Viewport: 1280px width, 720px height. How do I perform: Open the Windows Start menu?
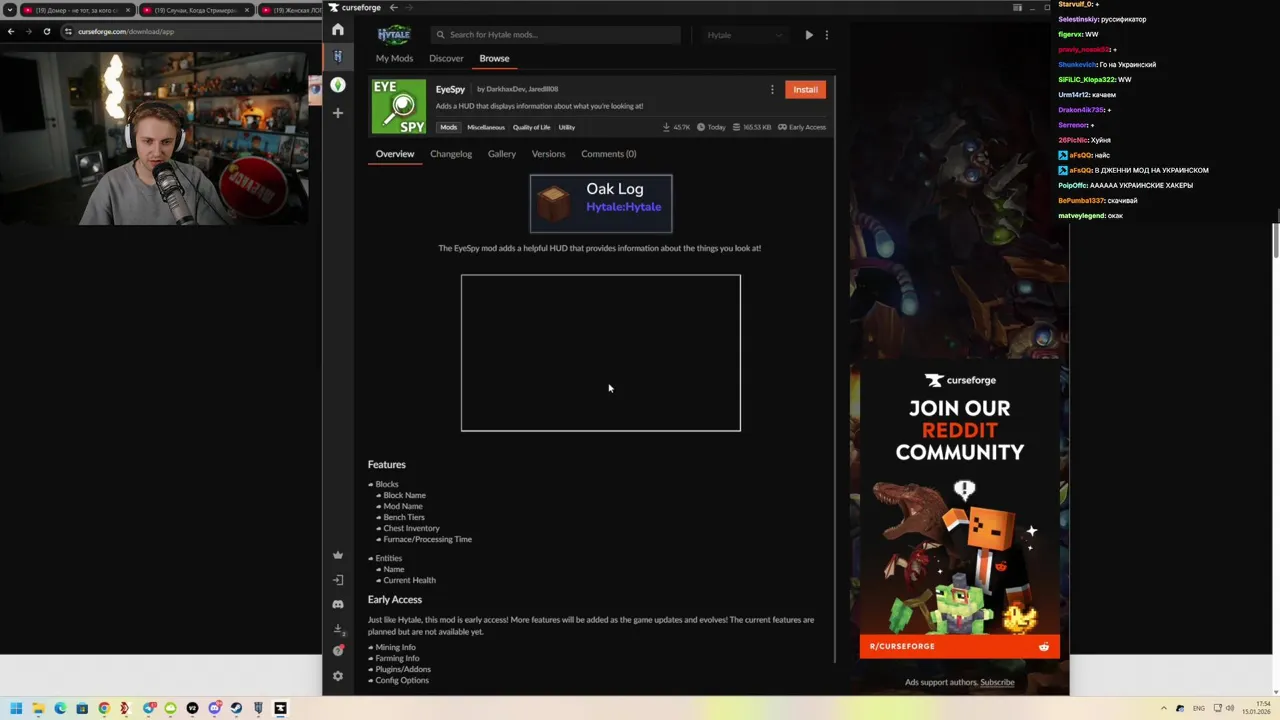coord(16,708)
